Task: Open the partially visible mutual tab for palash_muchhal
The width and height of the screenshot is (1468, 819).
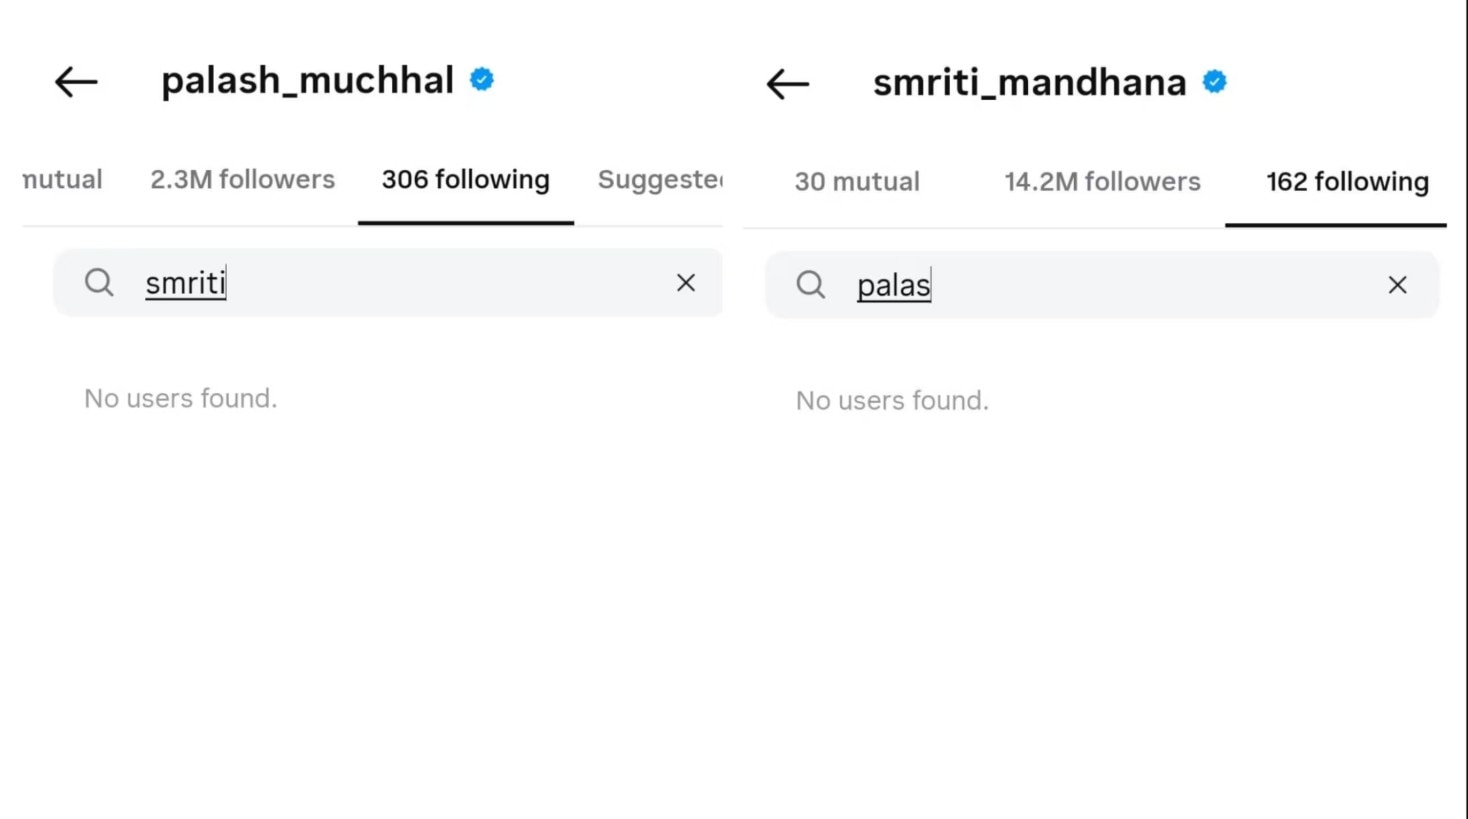Action: (63, 180)
